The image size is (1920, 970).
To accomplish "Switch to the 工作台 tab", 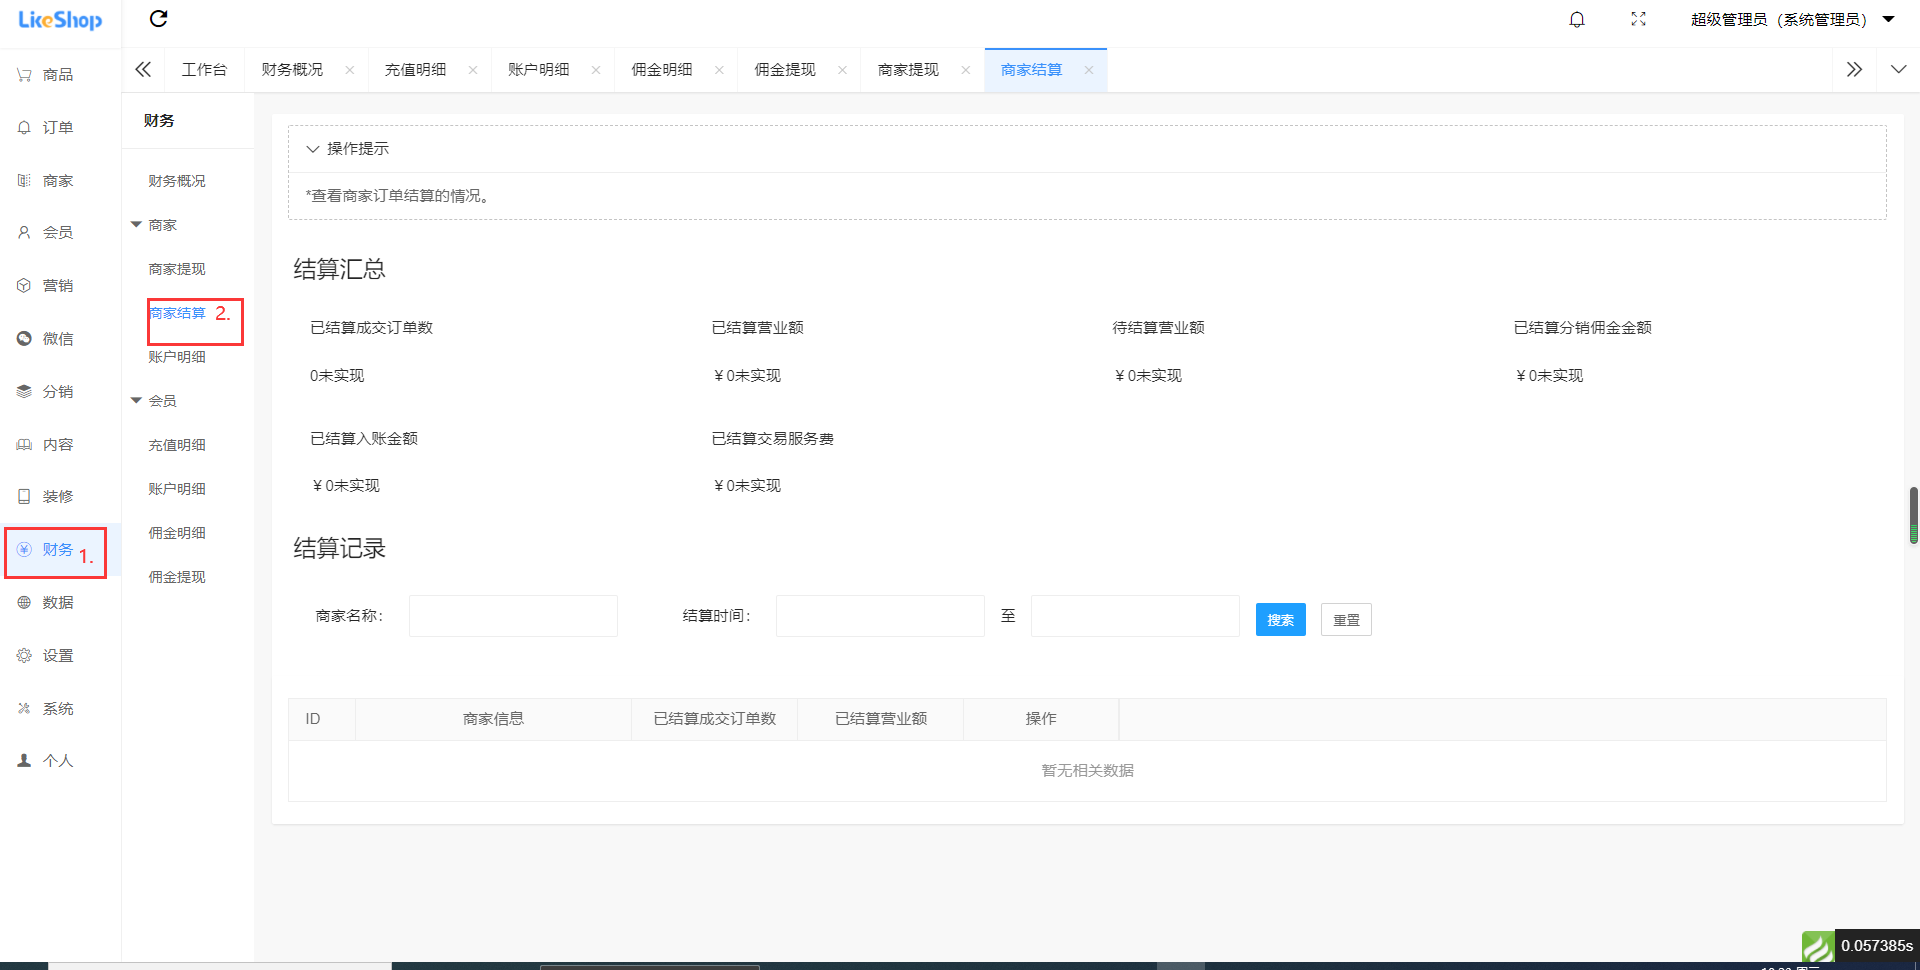I will tap(204, 70).
